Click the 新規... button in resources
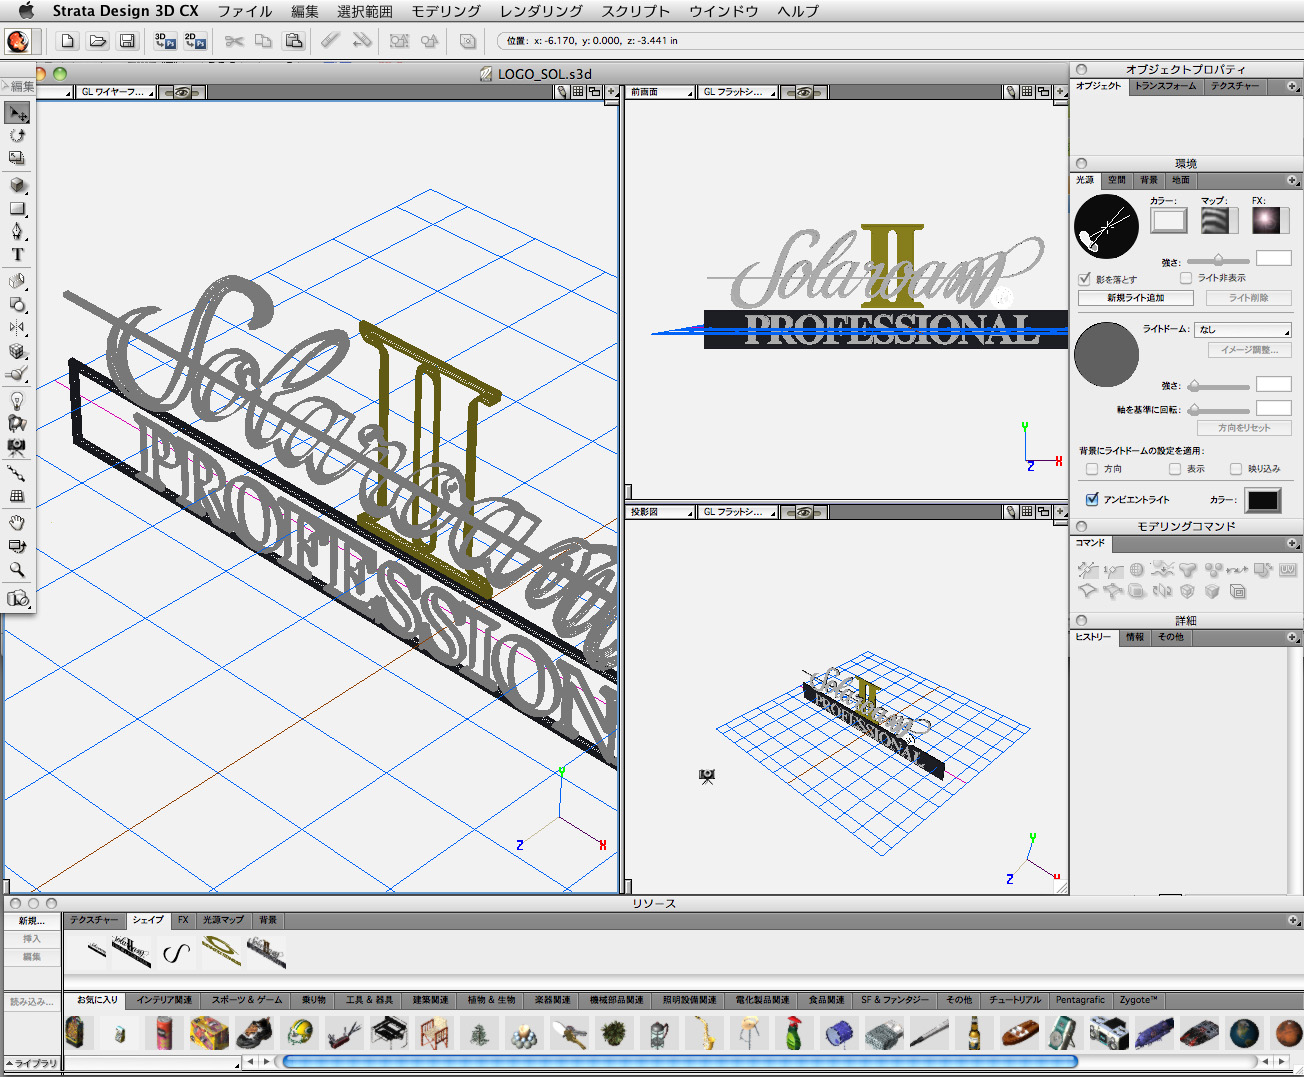 pyautogui.click(x=32, y=920)
